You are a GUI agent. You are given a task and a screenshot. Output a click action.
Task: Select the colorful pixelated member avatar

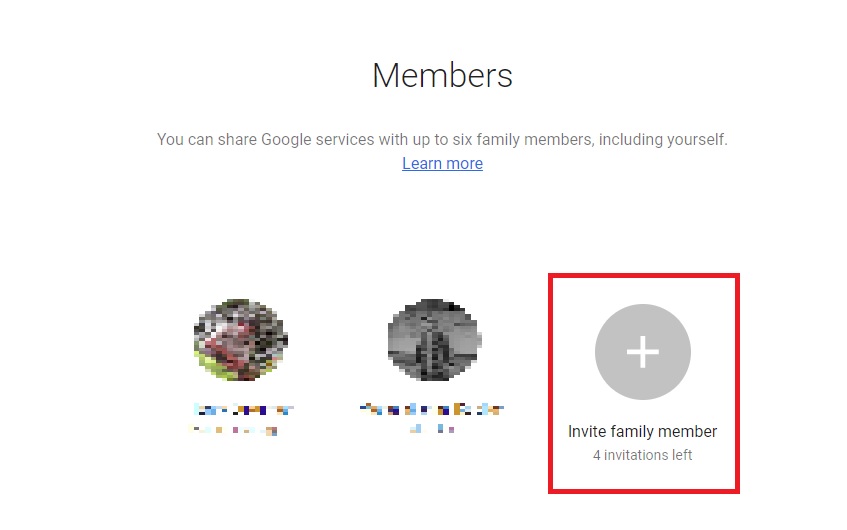[240, 340]
